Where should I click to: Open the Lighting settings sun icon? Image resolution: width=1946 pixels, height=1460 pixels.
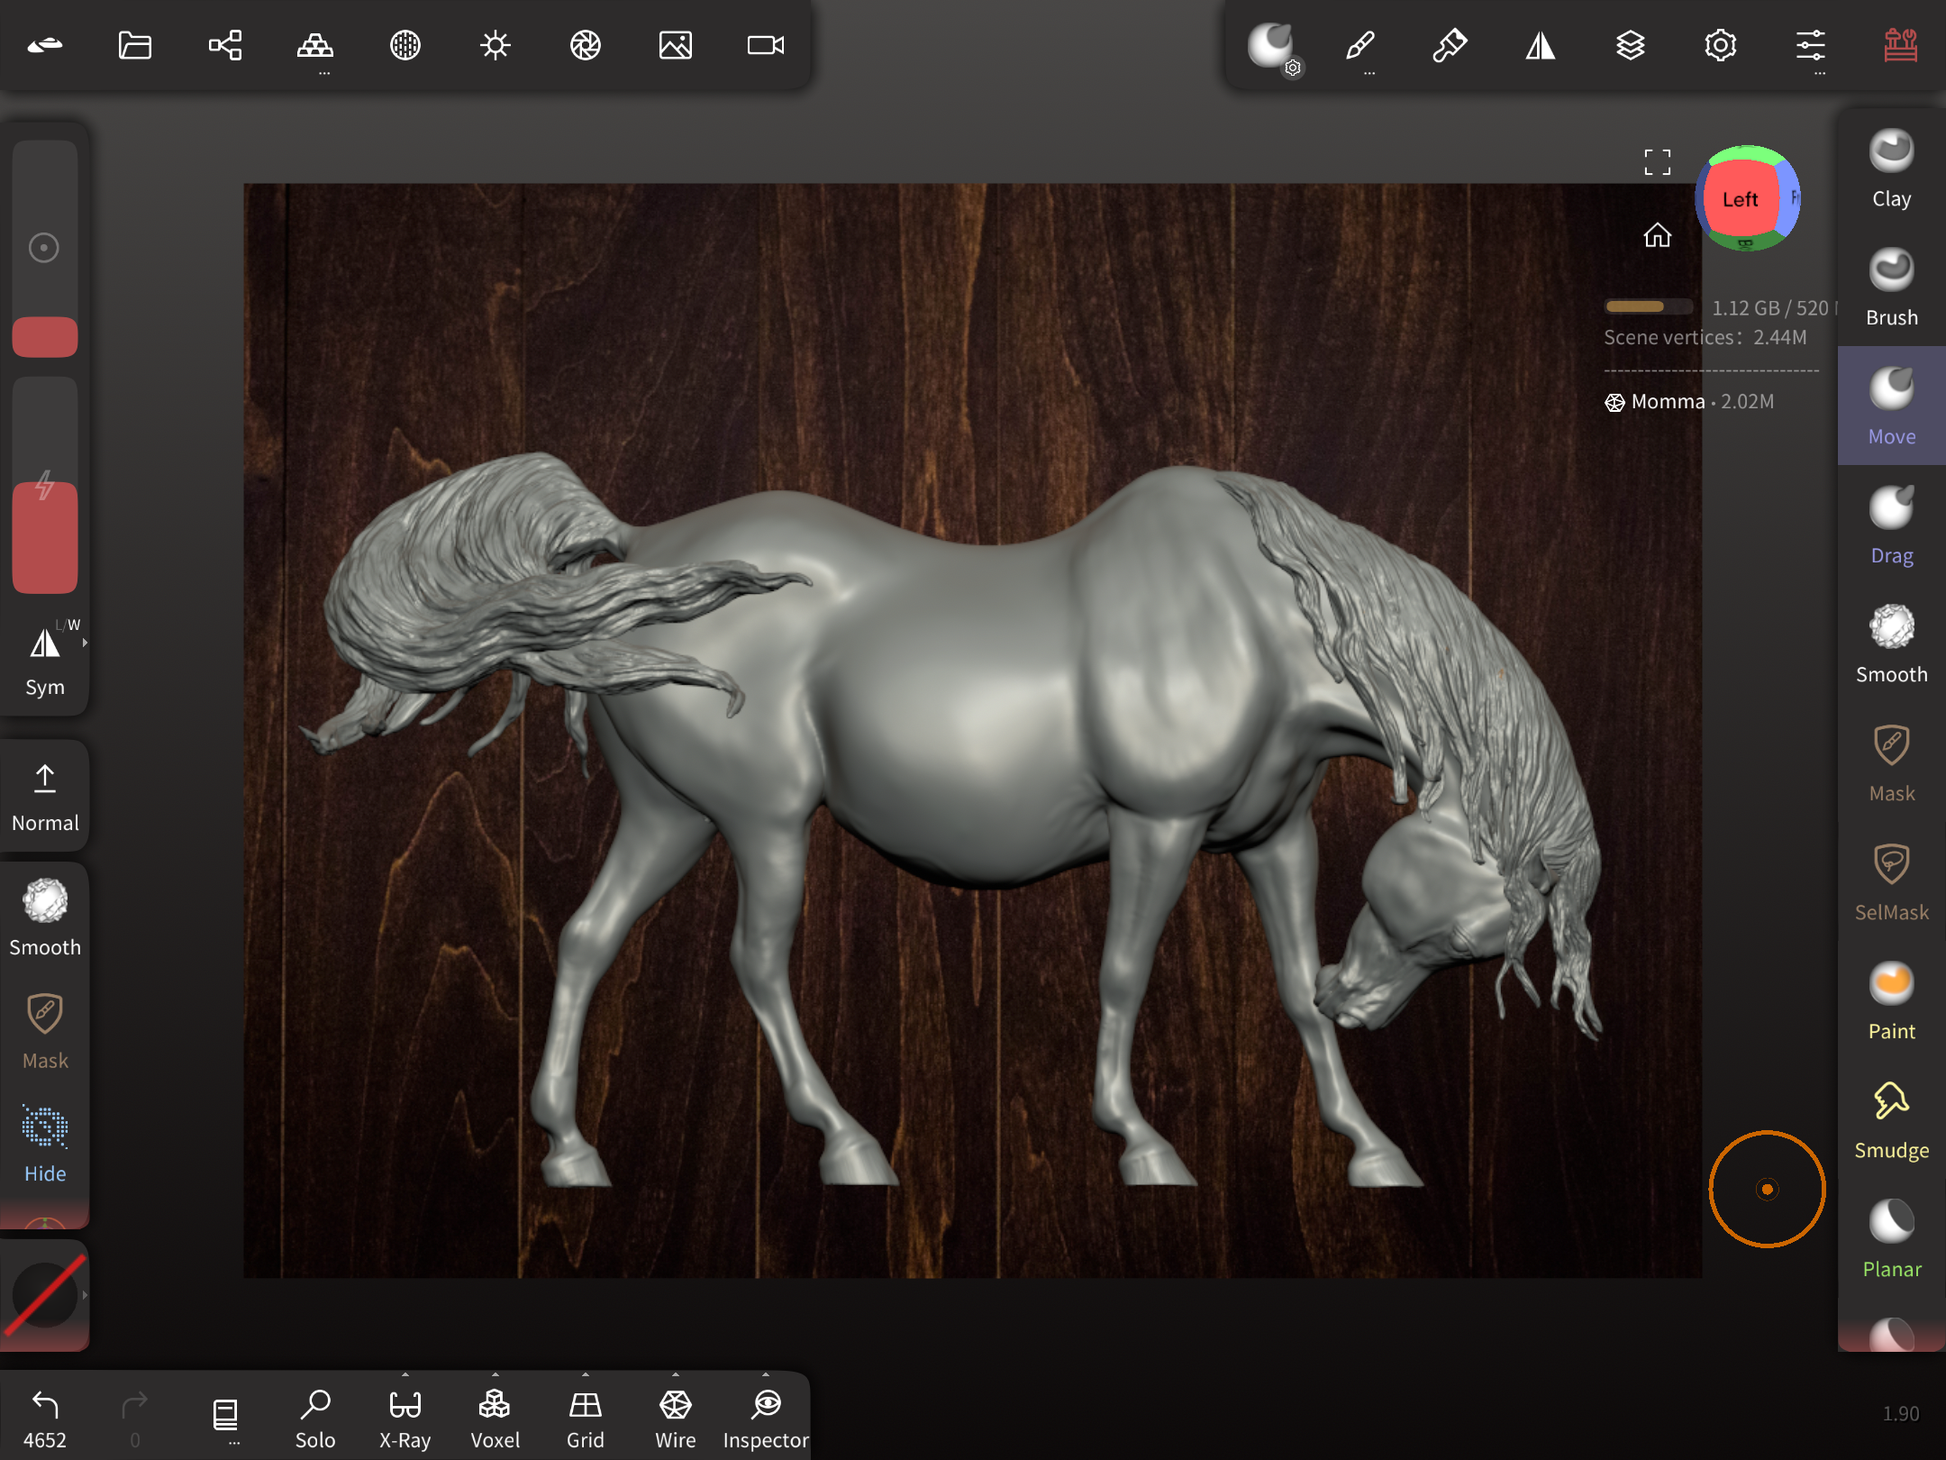tap(495, 45)
